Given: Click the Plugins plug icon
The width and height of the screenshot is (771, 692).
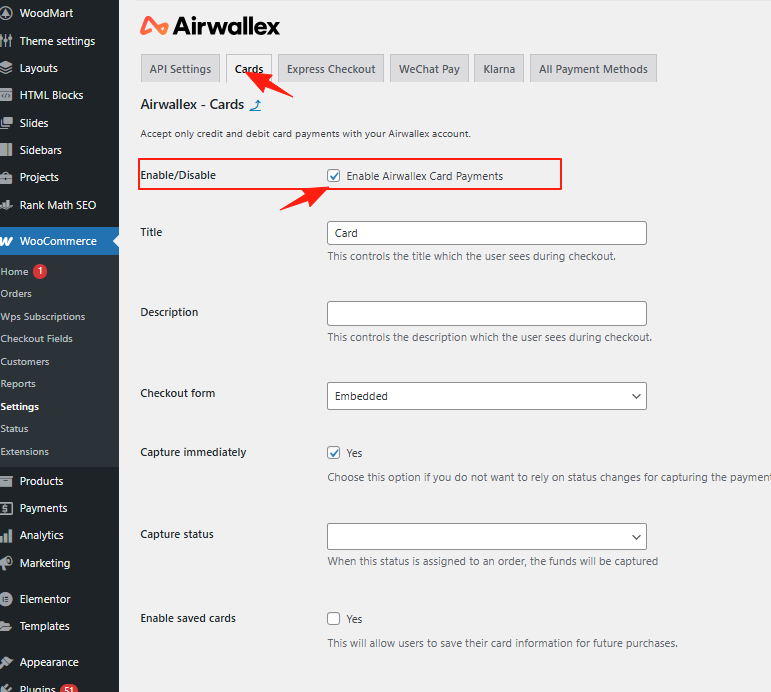Looking at the screenshot, I should coord(5,688).
